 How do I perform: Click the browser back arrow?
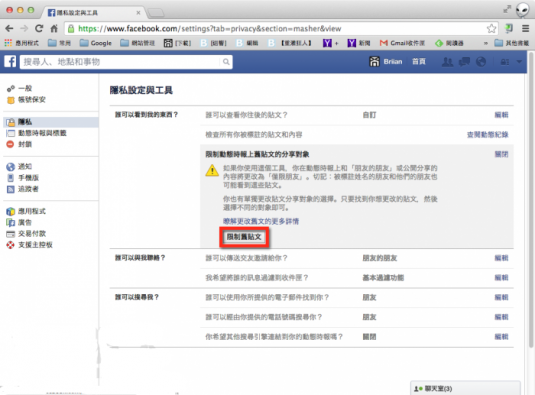[10, 29]
